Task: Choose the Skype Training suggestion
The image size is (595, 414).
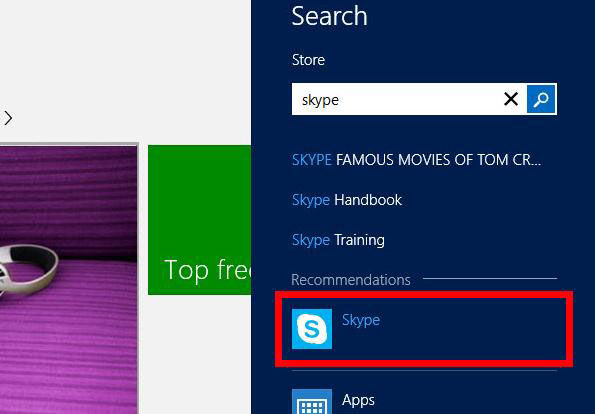Action: click(338, 240)
